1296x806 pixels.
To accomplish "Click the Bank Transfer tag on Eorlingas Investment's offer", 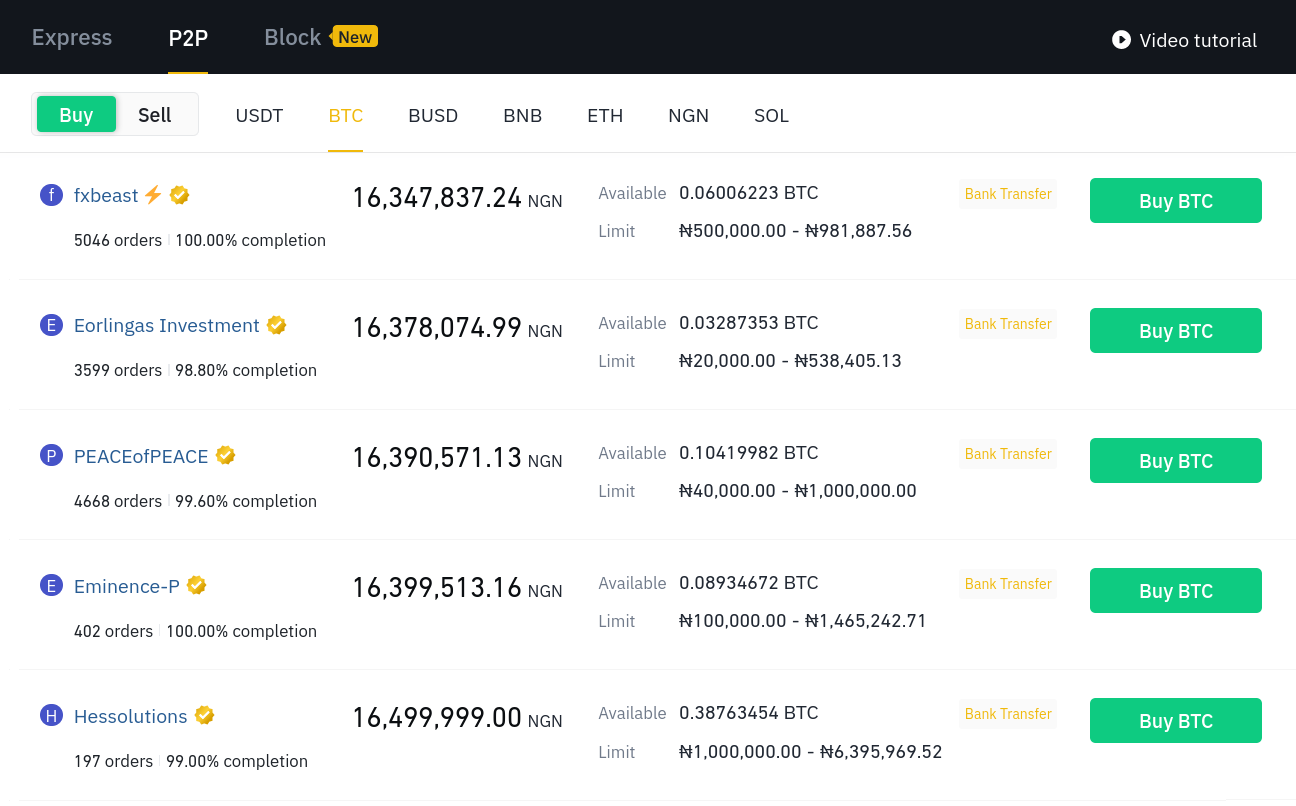I will point(1008,324).
